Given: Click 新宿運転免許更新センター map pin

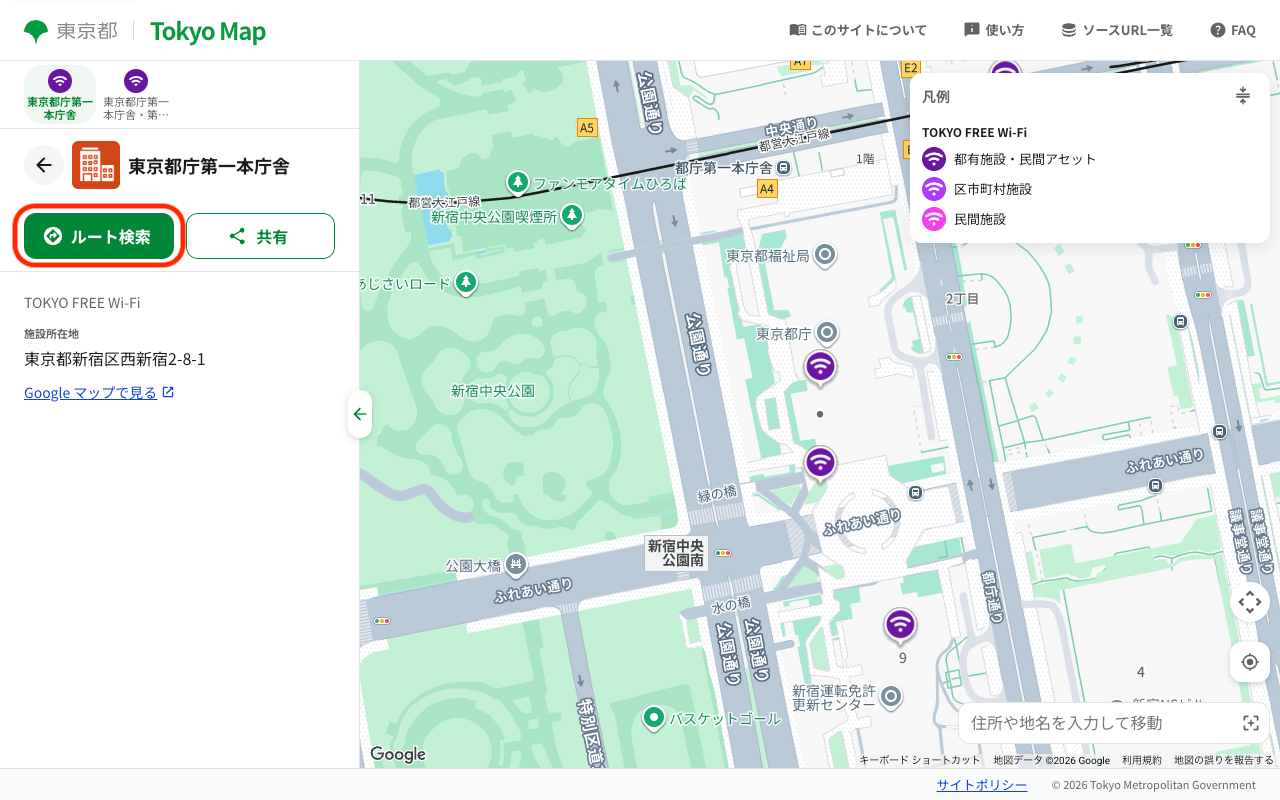Looking at the screenshot, I should tap(890, 696).
